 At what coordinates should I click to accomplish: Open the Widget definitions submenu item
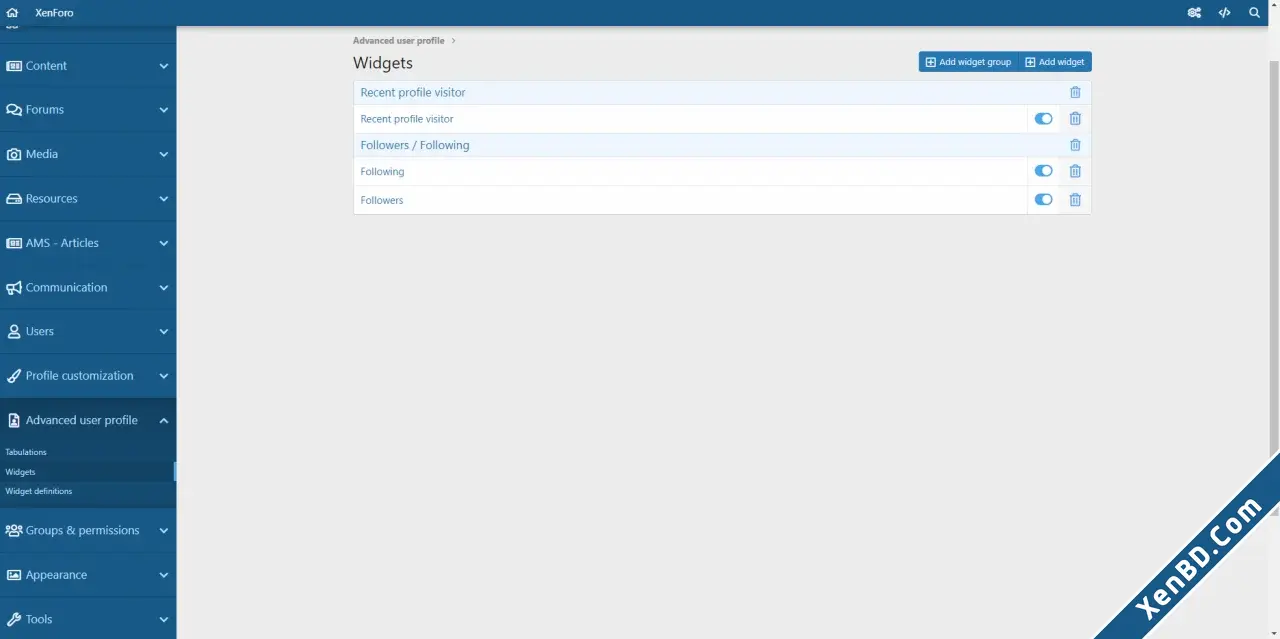point(38,491)
